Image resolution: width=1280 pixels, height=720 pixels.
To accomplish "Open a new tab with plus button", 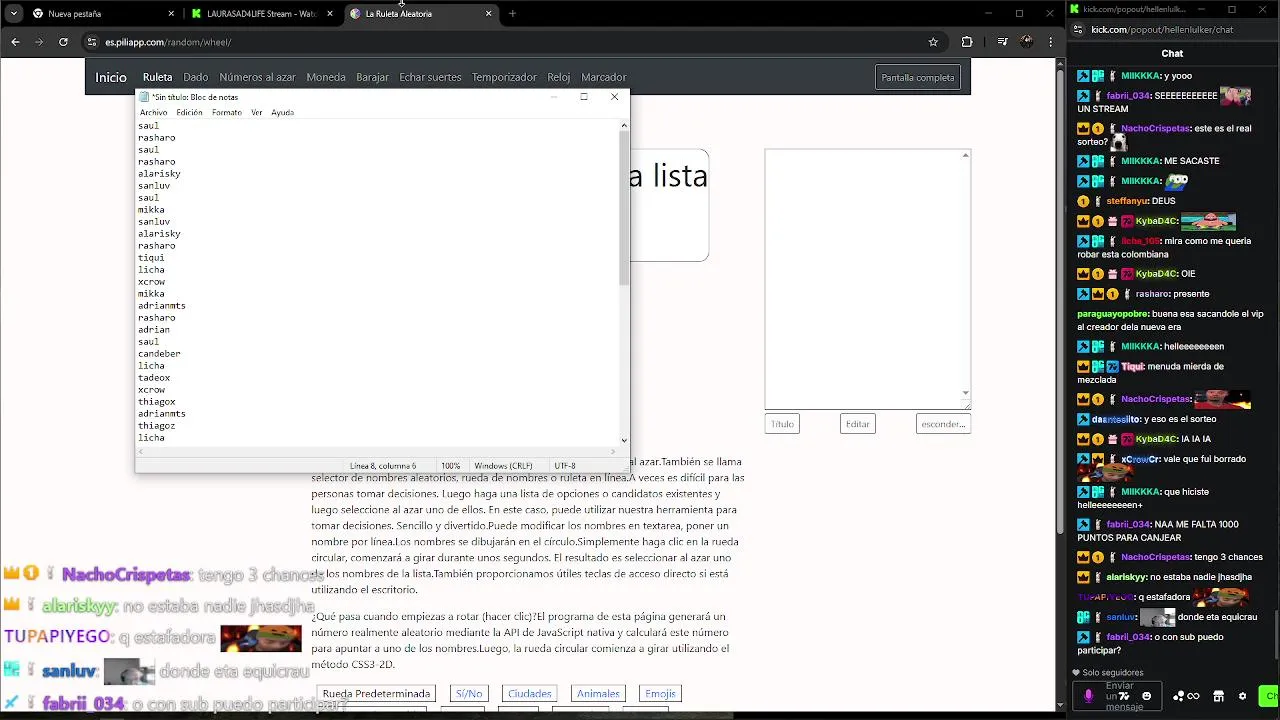I will click(x=512, y=14).
